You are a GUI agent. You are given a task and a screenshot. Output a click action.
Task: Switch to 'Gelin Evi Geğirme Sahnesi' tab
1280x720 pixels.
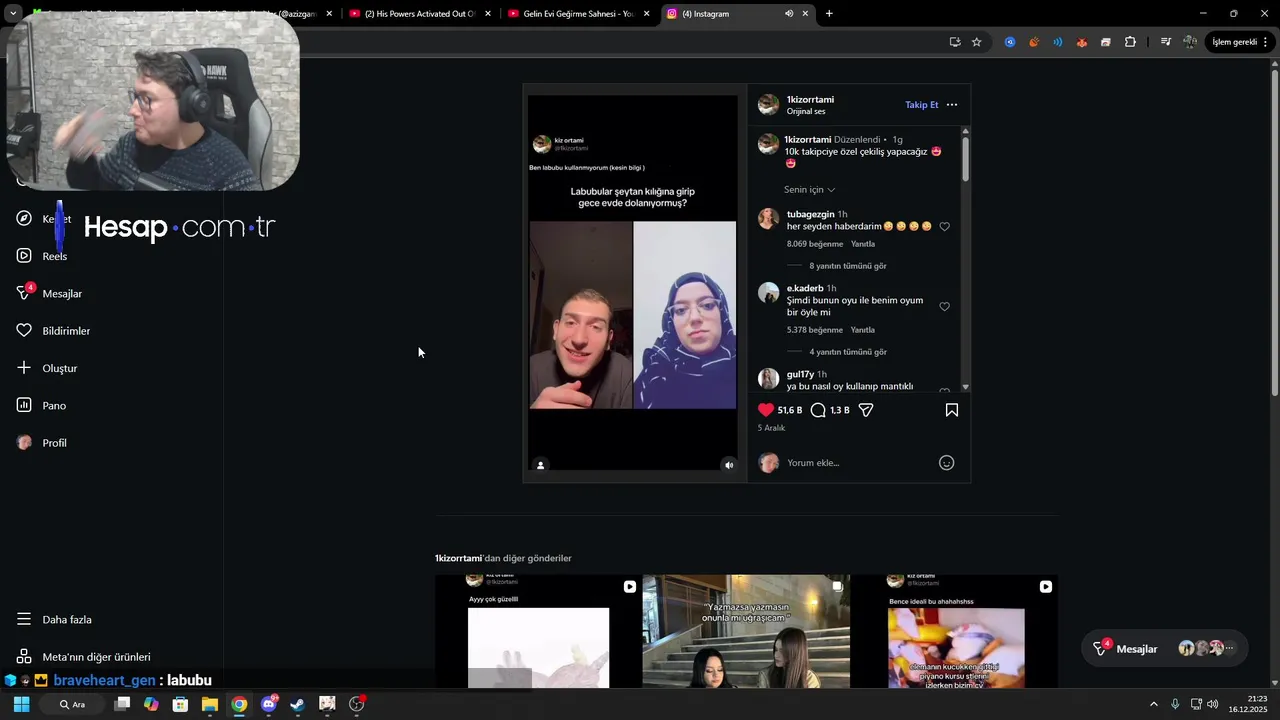pyautogui.click(x=577, y=14)
